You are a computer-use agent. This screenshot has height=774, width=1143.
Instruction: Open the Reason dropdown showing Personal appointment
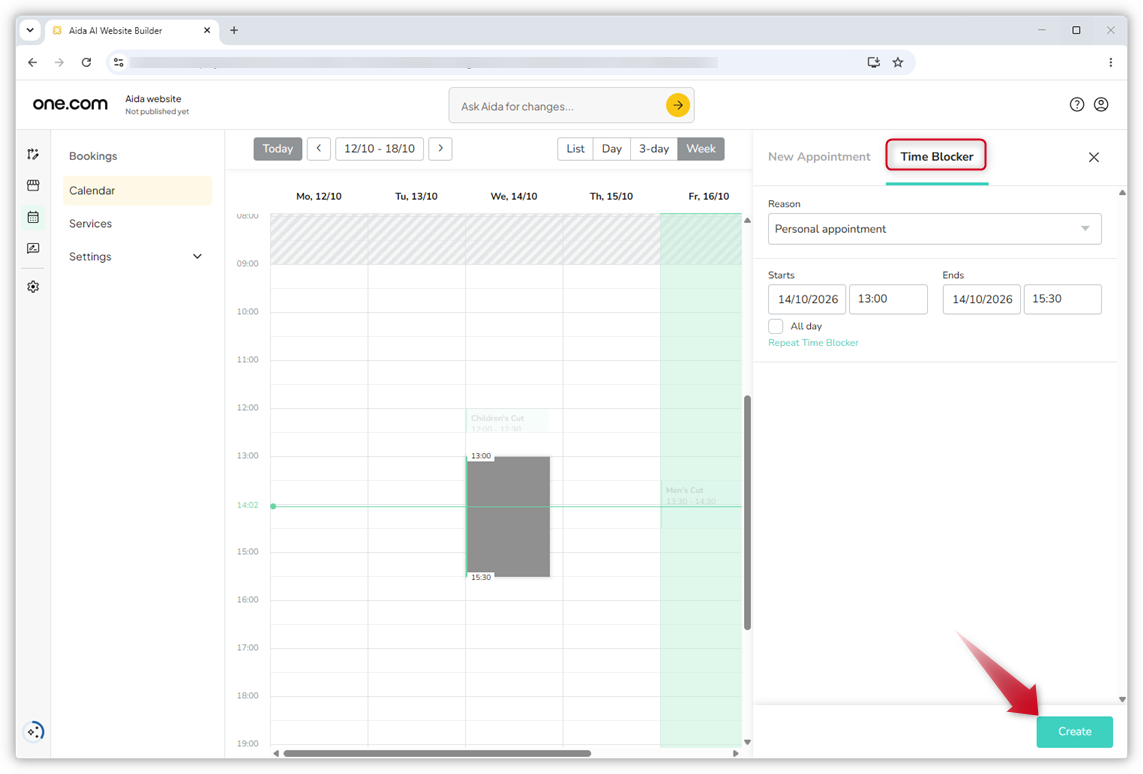point(934,229)
